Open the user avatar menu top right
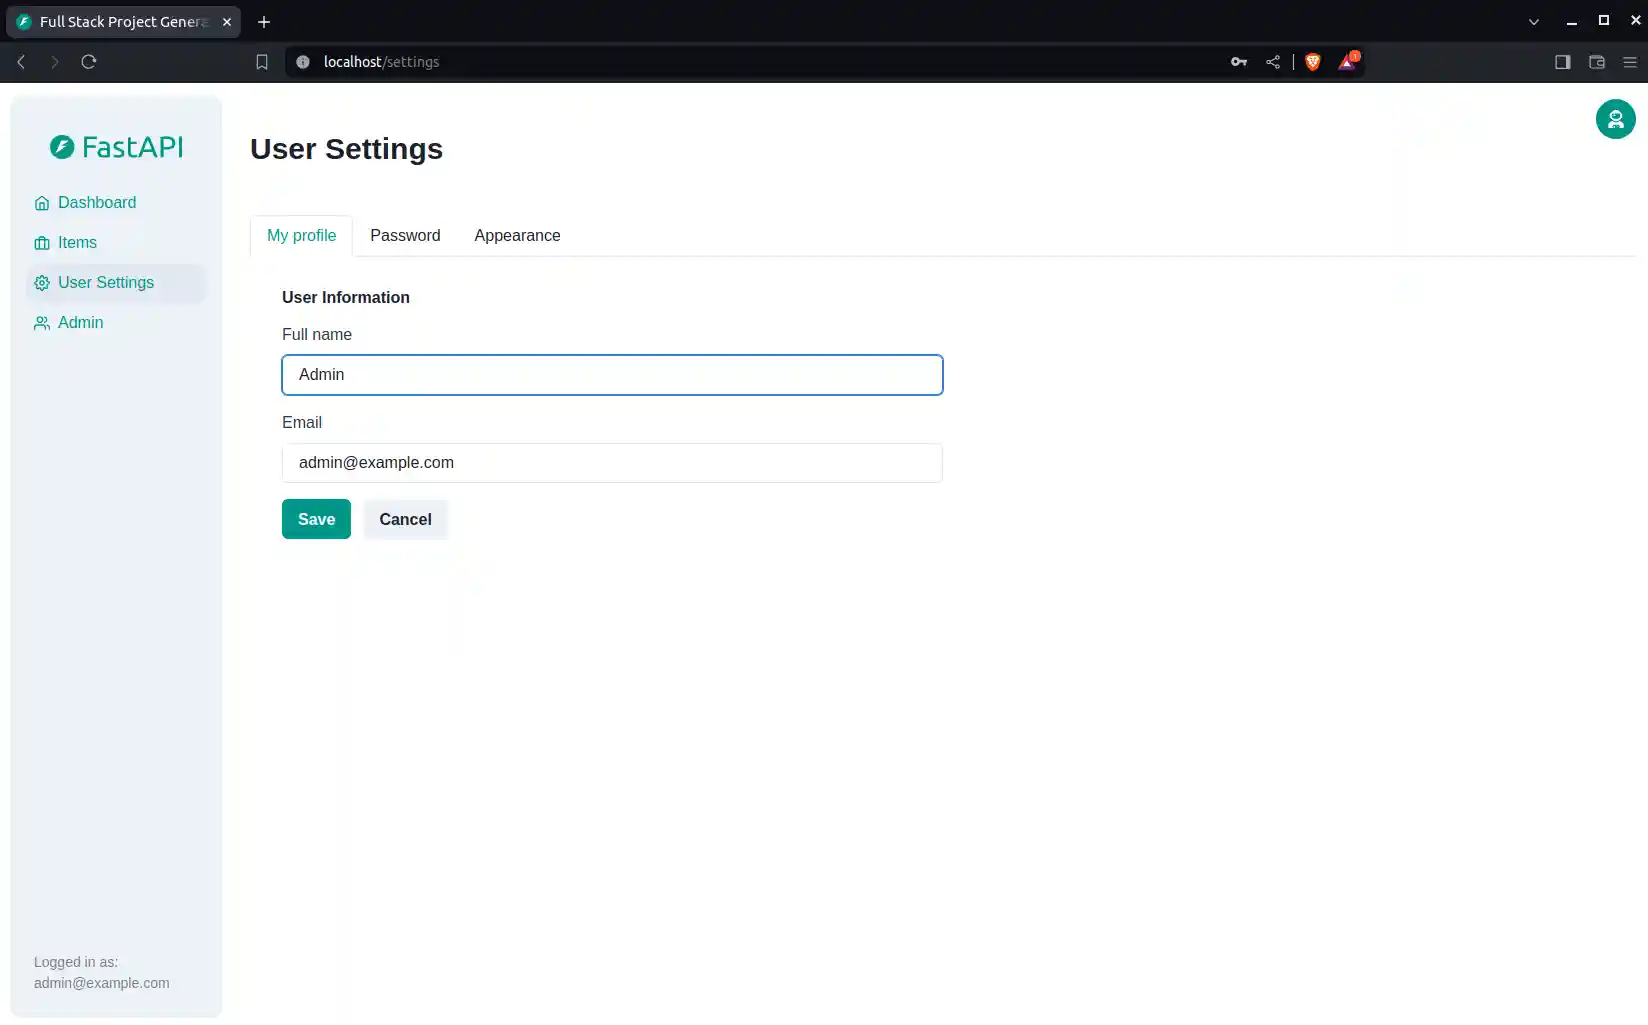The height and width of the screenshot is (1025, 1648). click(x=1614, y=119)
